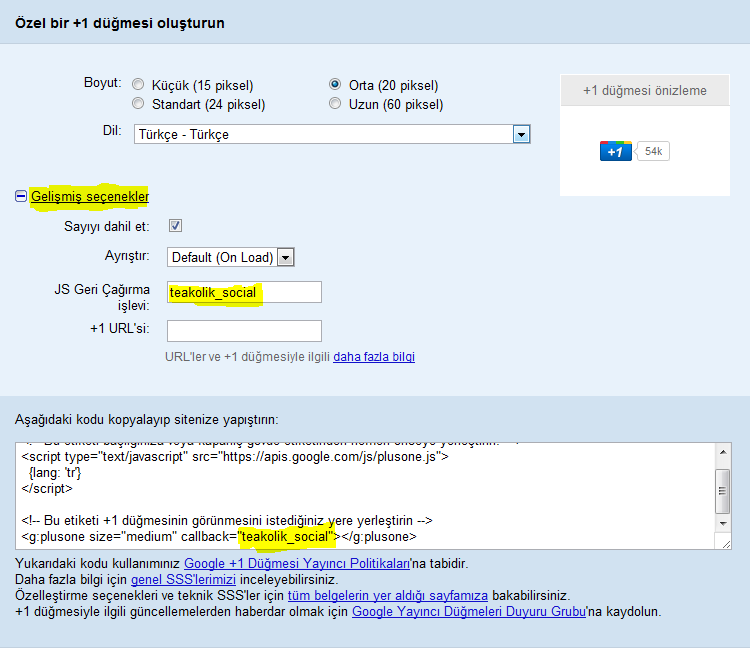Click Gelişmiş seçenekler link
This screenshot has height=648, width=750.
pyautogui.click(x=90, y=196)
